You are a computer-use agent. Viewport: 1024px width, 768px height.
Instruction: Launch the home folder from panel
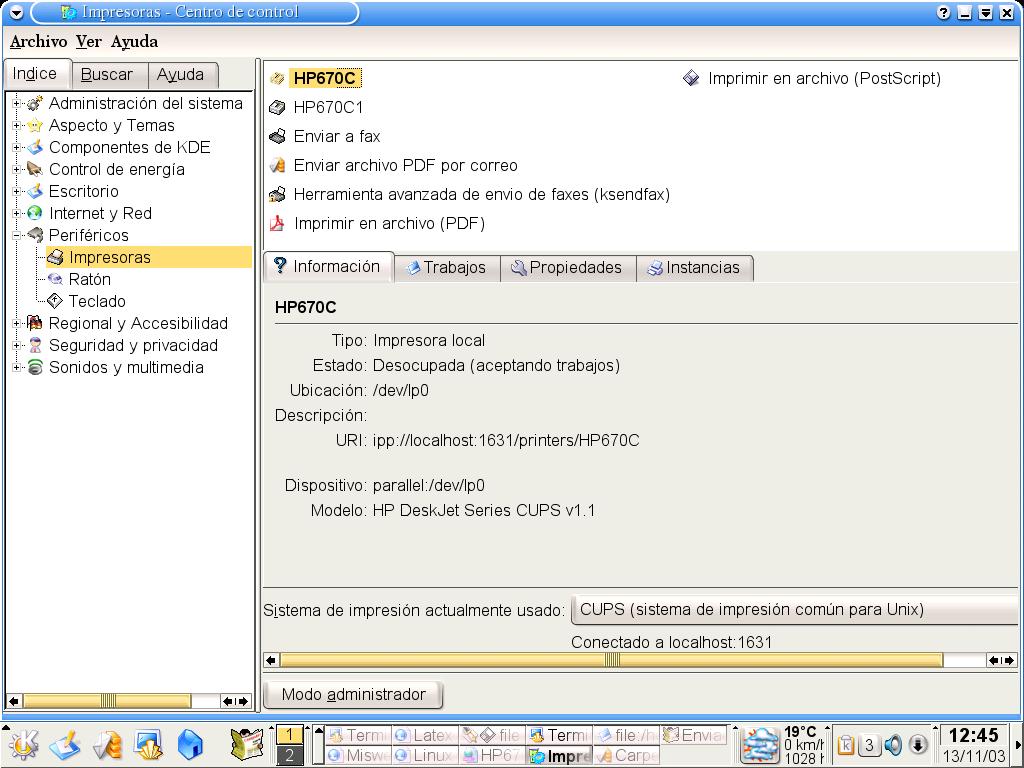[190, 744]
